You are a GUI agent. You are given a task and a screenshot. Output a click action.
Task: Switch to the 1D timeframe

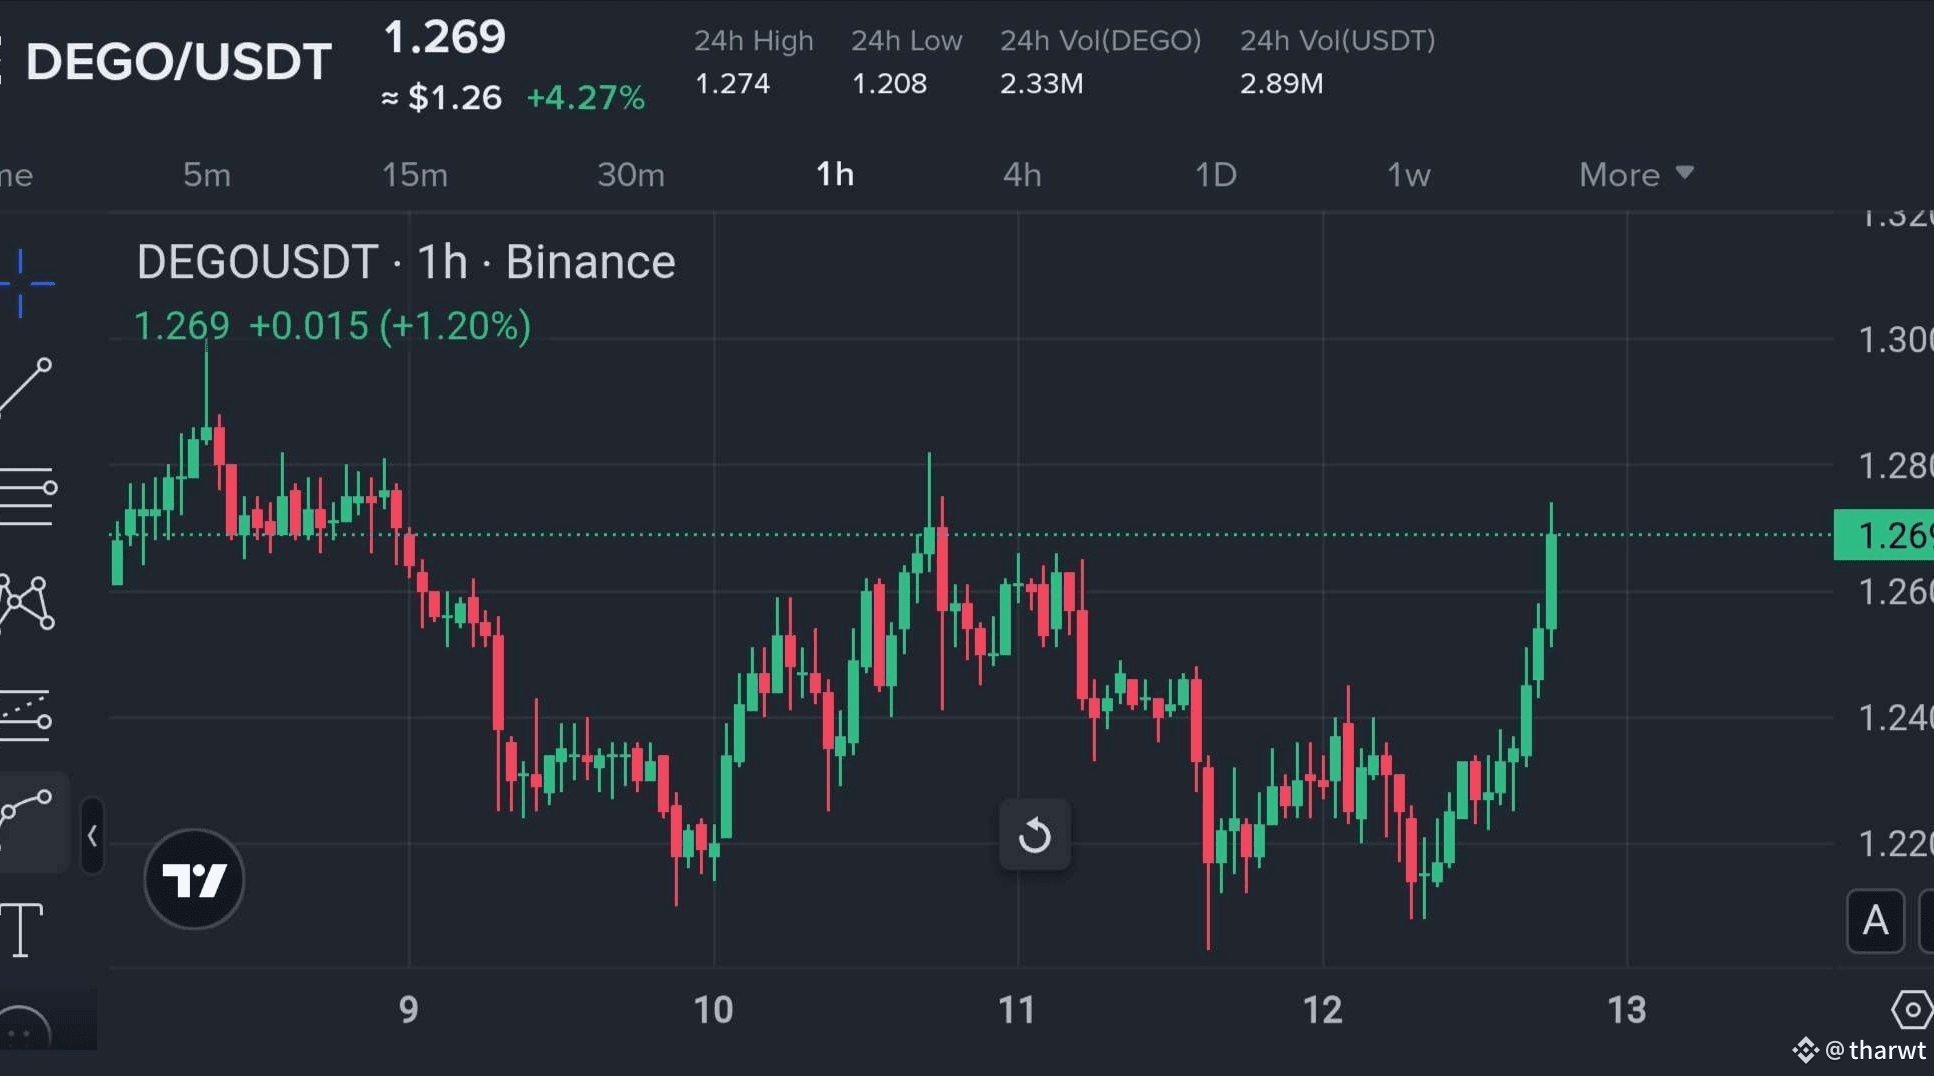pos(1216,175)
